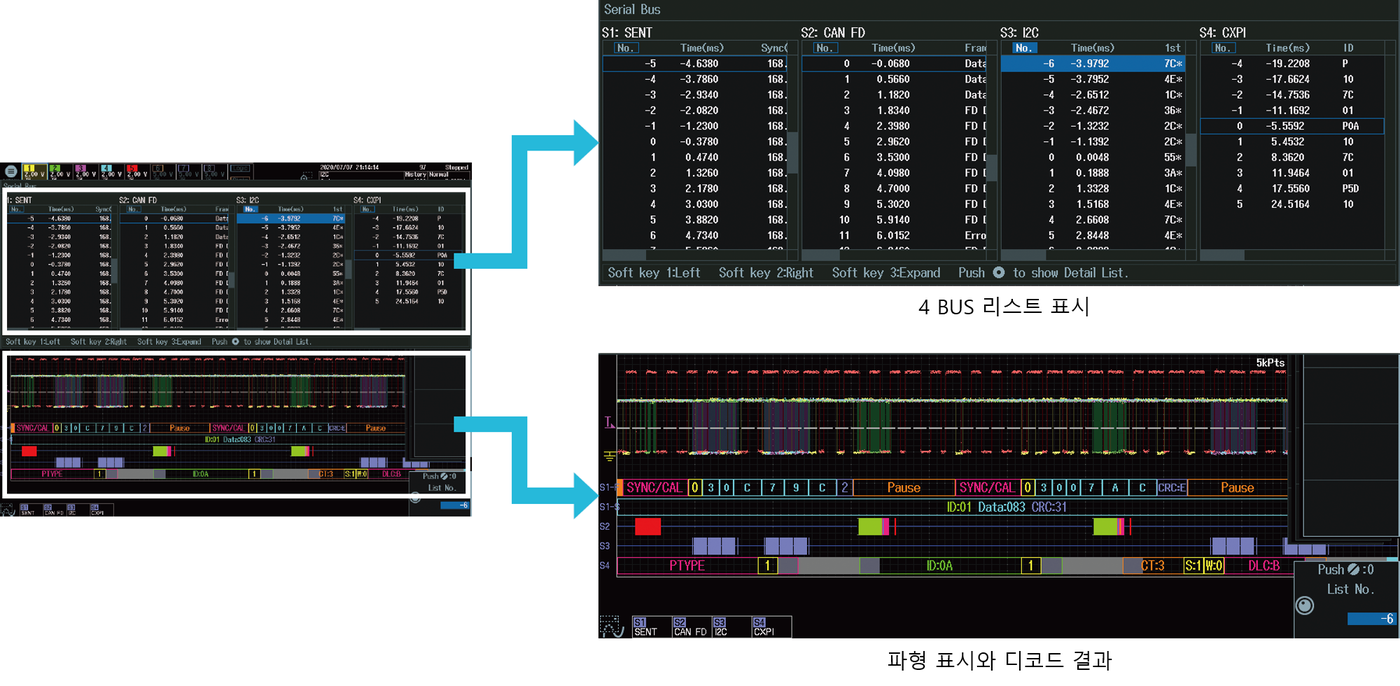Select row -5 in the enlarged S1: SENT list
Image resolution: width=1400 pixels, height=686 pixels.
tap(694, 63)
